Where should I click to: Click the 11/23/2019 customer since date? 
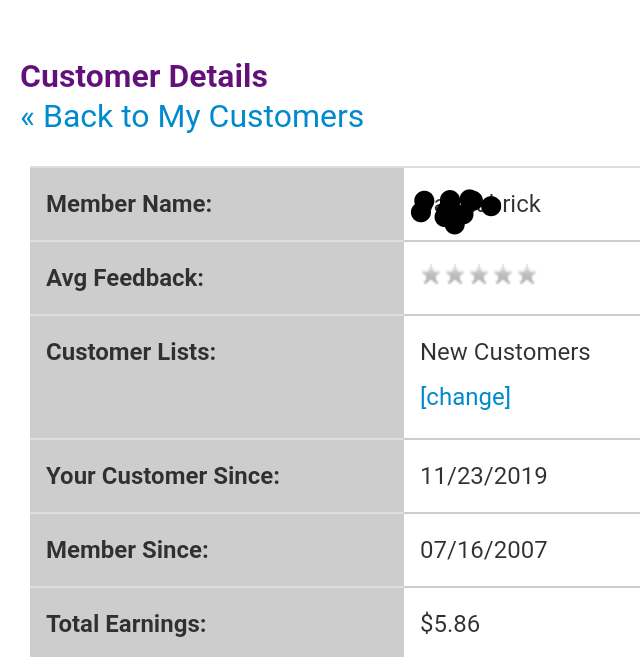tap(484, 476)
